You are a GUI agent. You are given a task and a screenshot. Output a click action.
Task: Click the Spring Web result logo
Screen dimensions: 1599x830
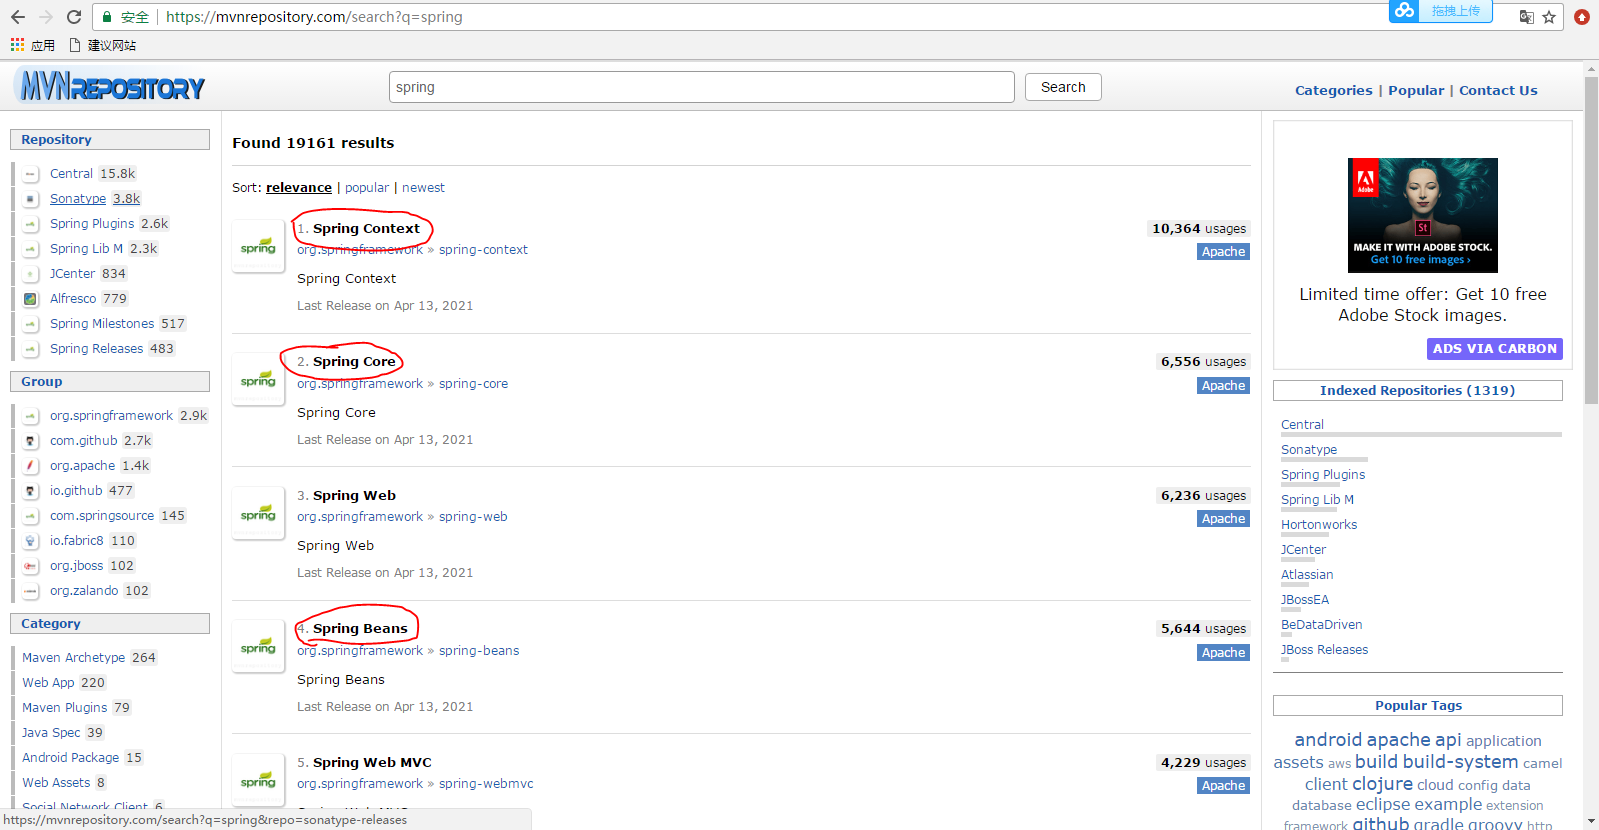click(x=258, y=513)
